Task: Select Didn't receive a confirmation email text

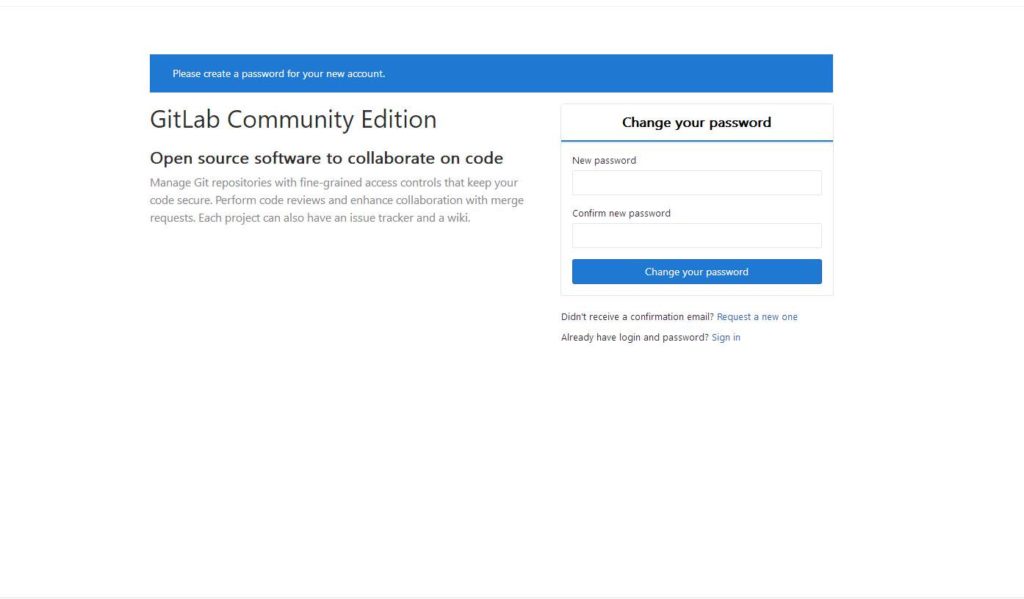Action: pyautogui.click(x=637, y=317)
